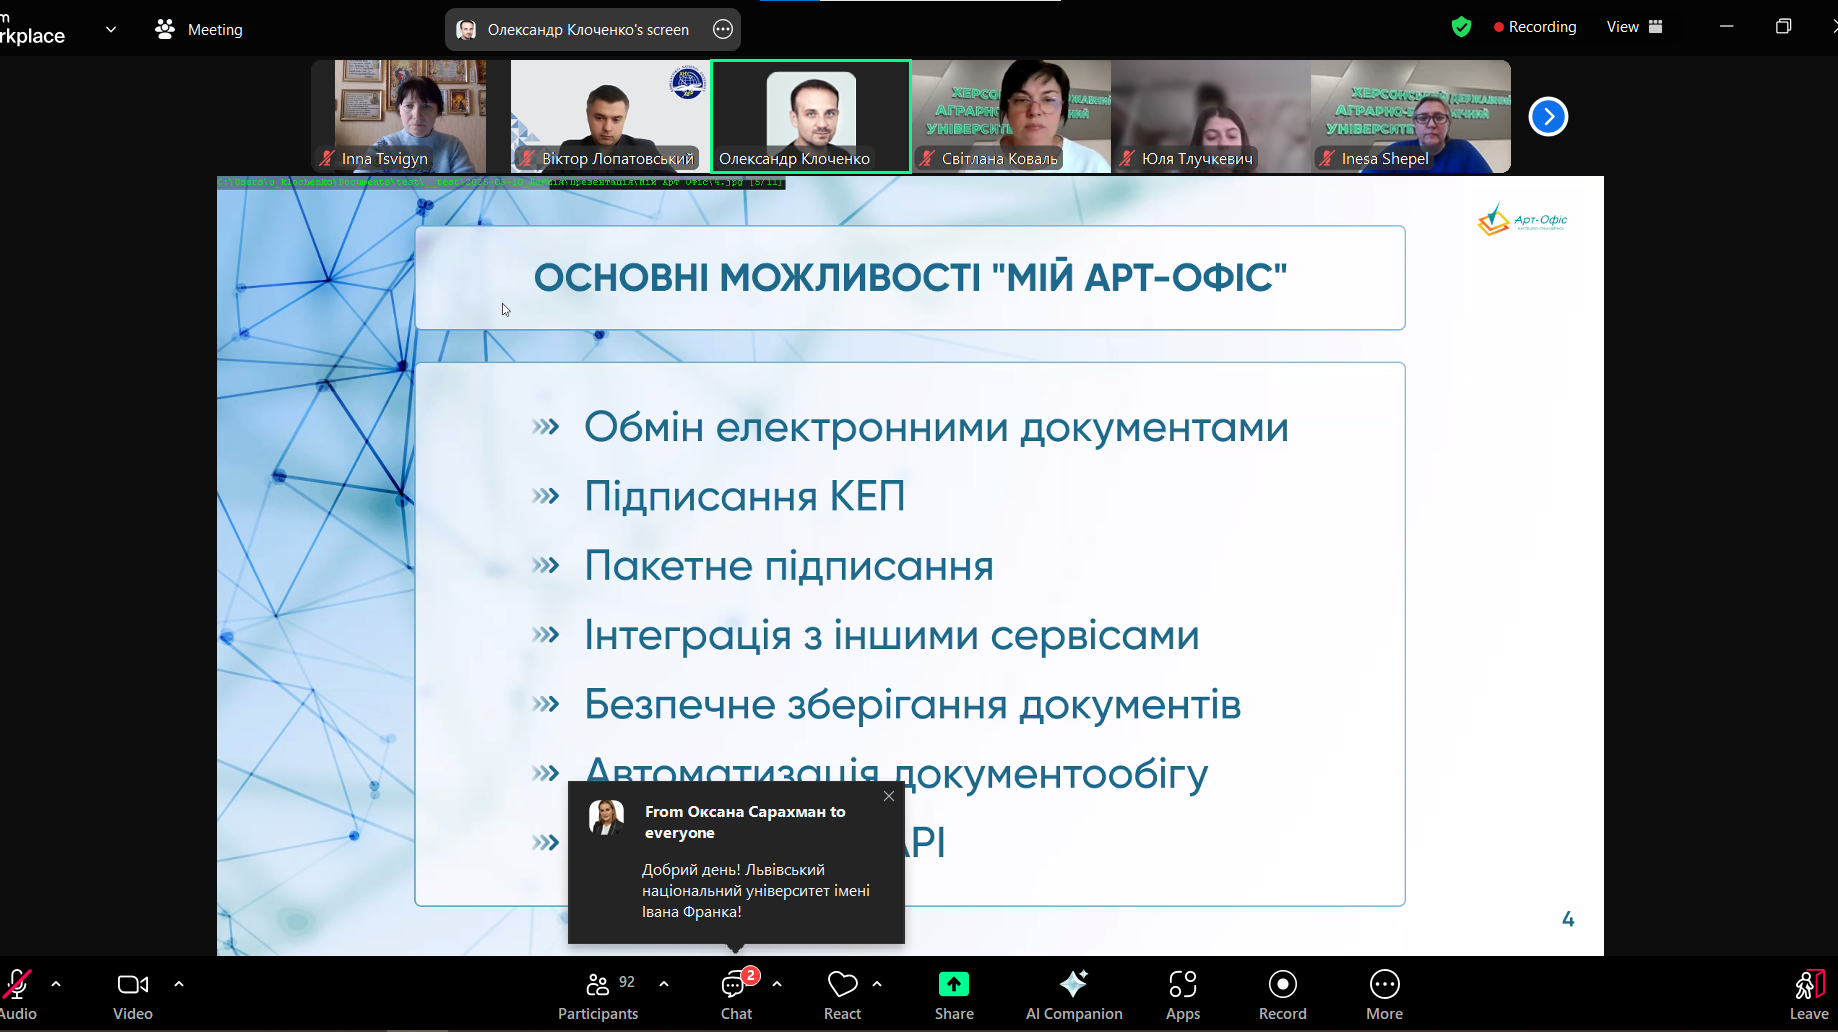Open screen share options ellipsis
This screenshot has height=1032, width=1838.
tap(723, 30)
